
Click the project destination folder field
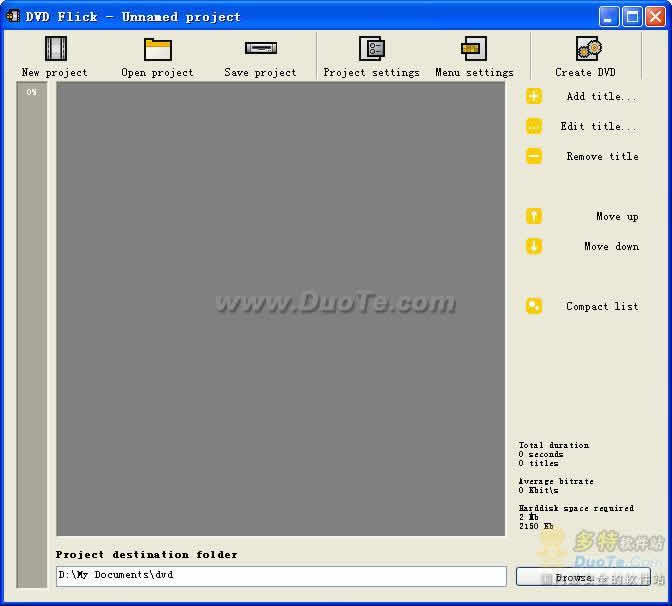(x=281, y=576)
